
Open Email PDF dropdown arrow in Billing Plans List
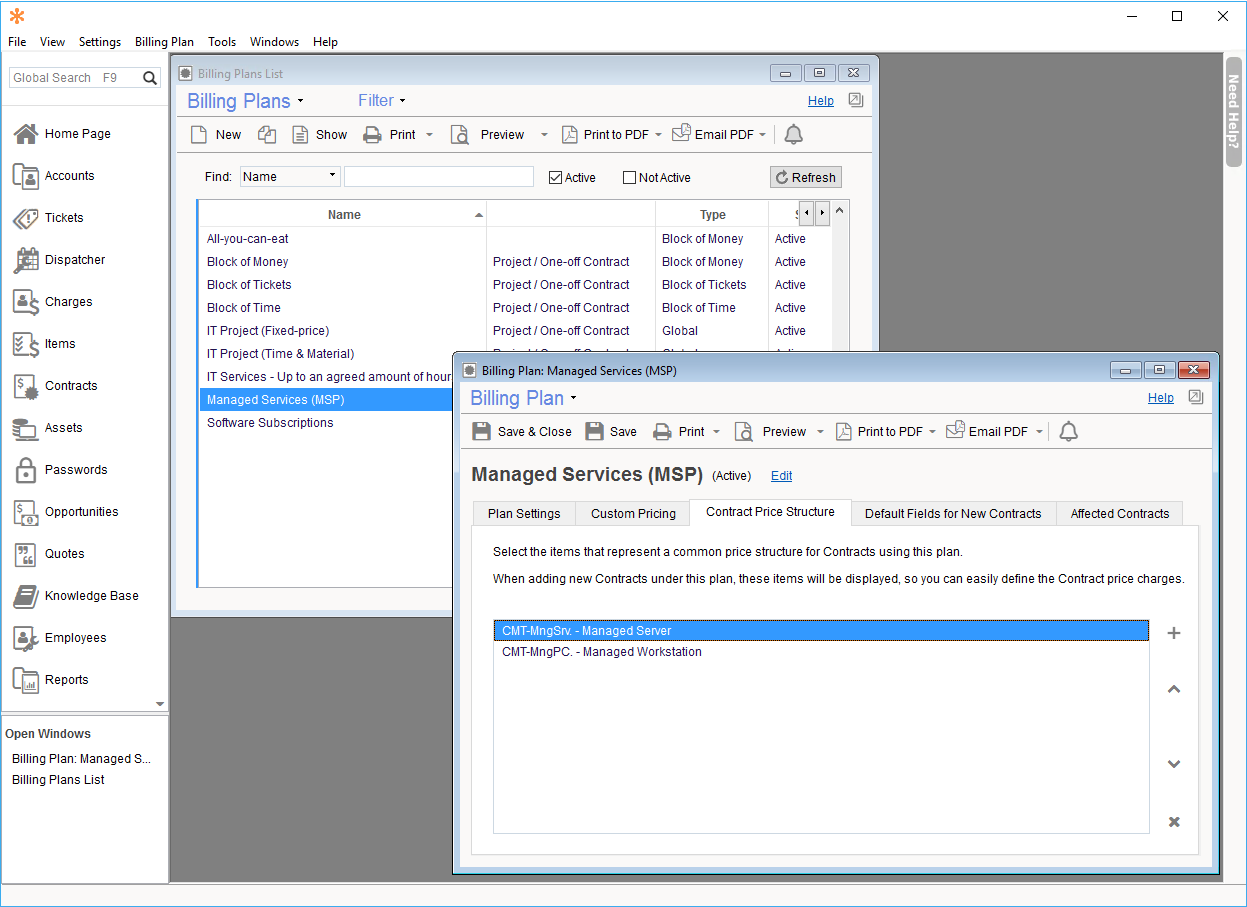[763, 135]
